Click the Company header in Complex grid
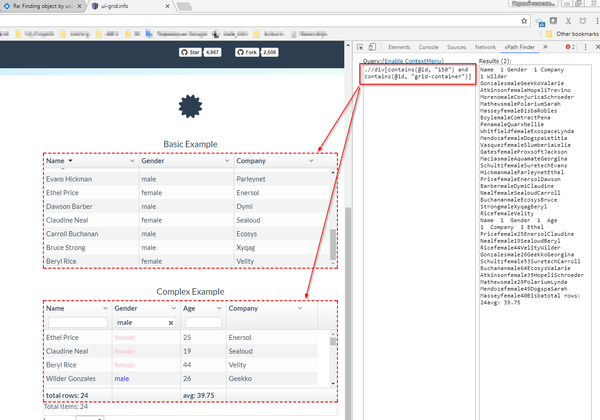 click(243, 308)
